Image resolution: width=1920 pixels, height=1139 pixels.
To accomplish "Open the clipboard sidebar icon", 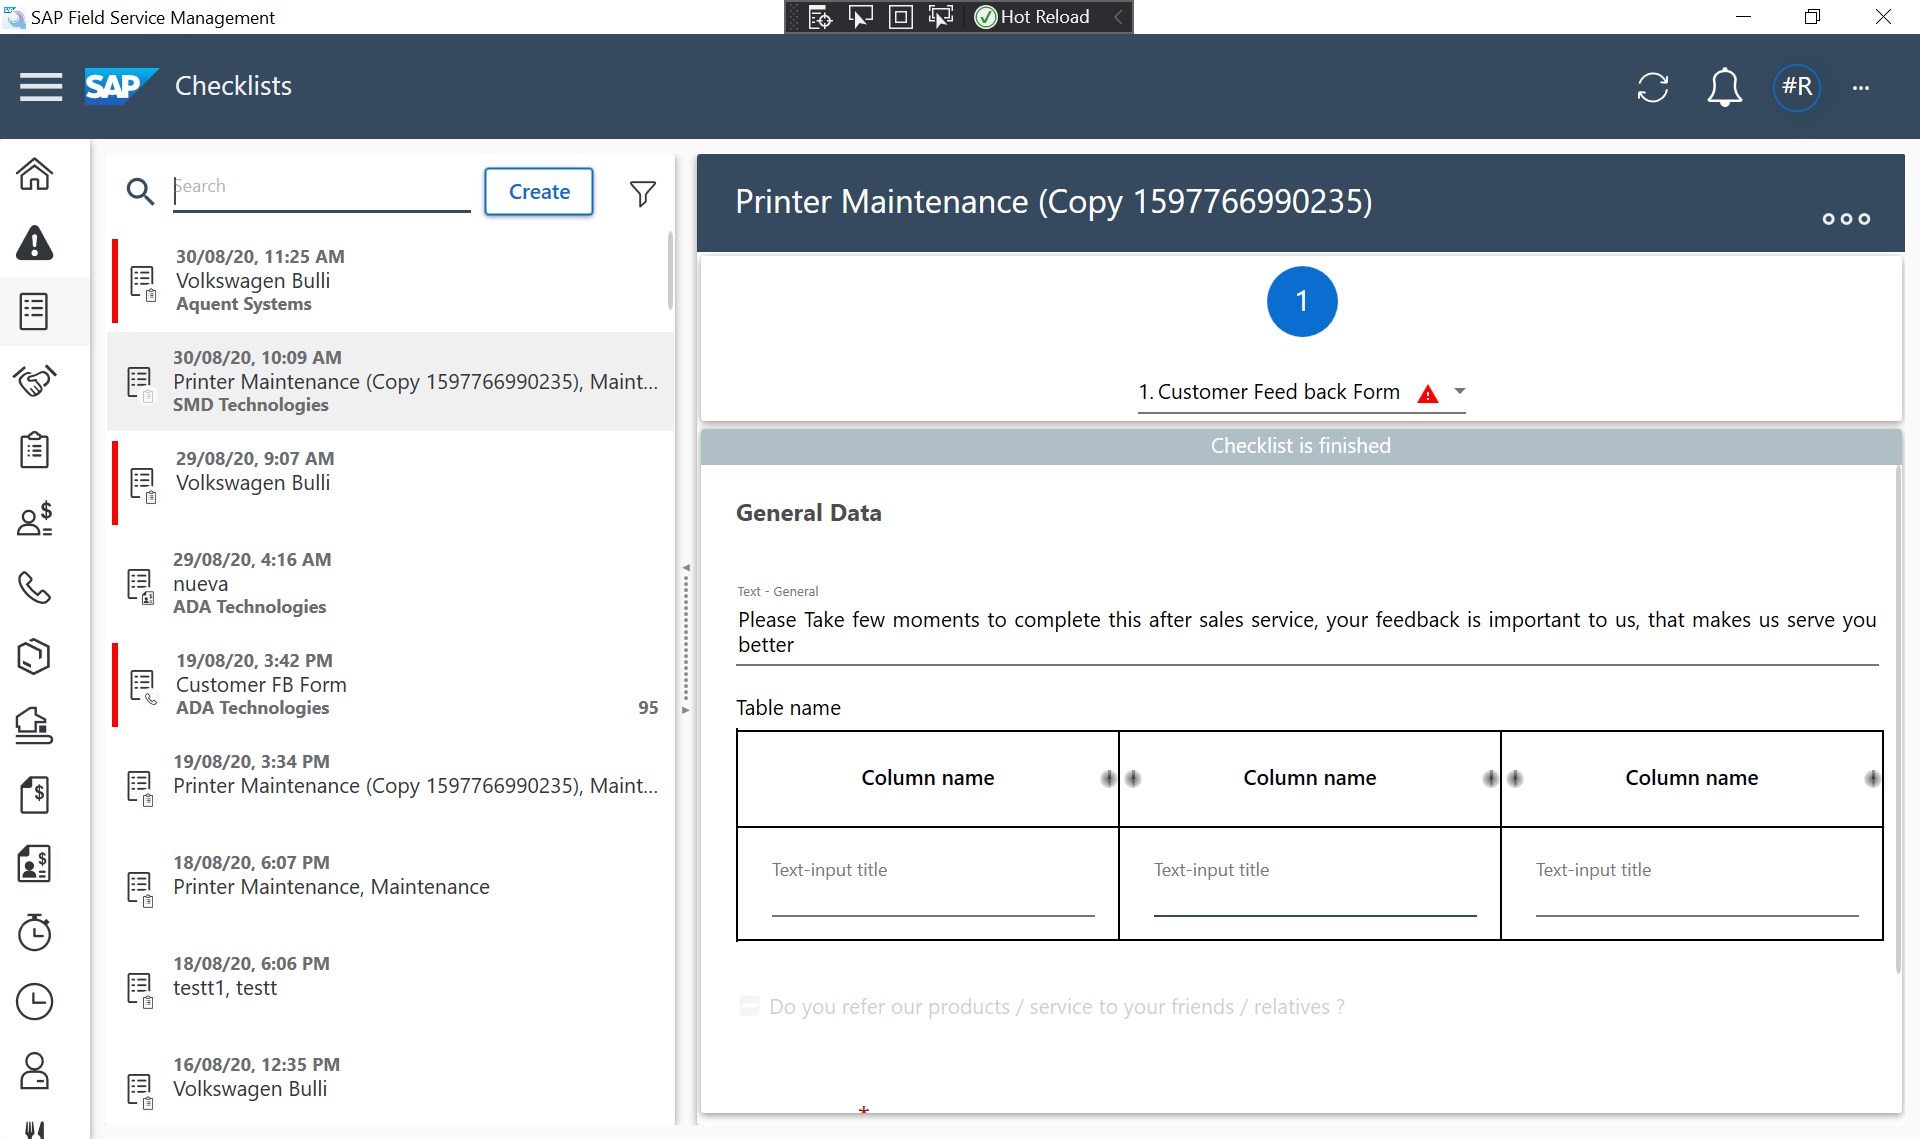I will (x=35, y=450).
